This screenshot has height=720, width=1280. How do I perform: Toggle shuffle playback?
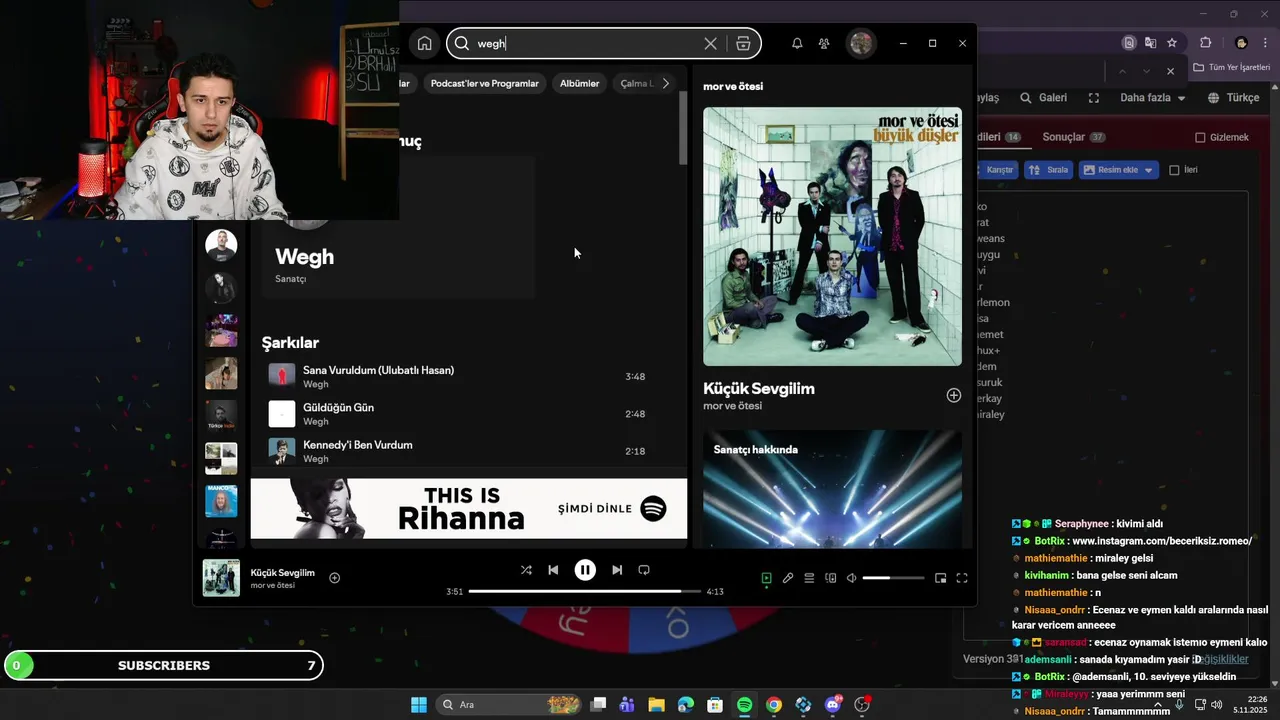(526, 570)
